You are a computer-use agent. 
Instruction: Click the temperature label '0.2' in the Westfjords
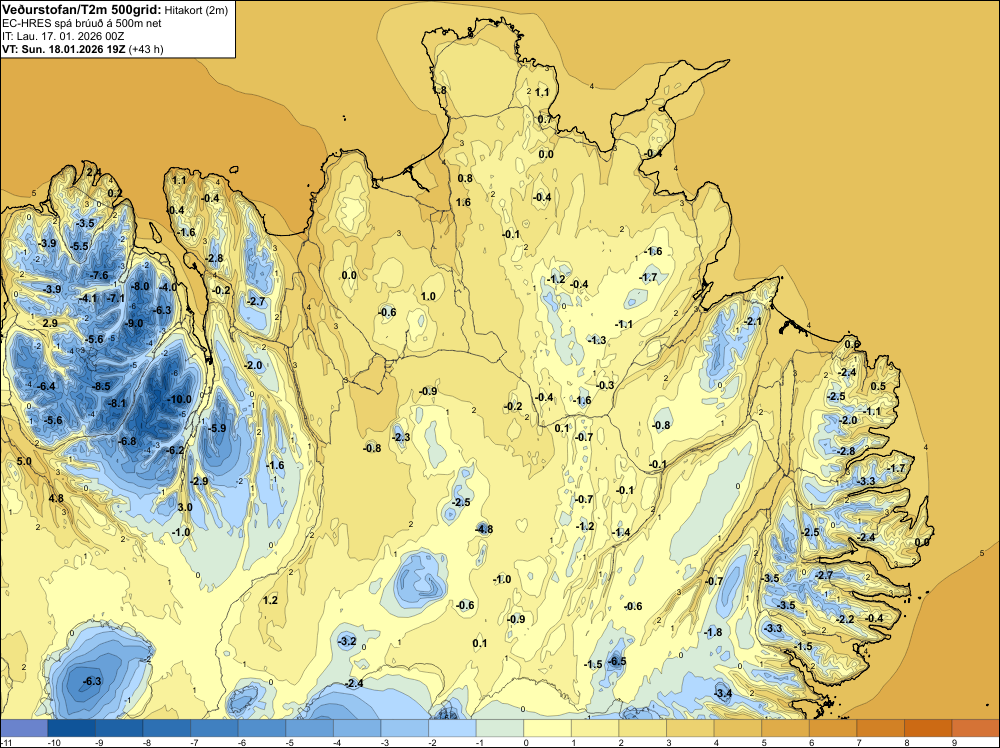pos(115,193)
